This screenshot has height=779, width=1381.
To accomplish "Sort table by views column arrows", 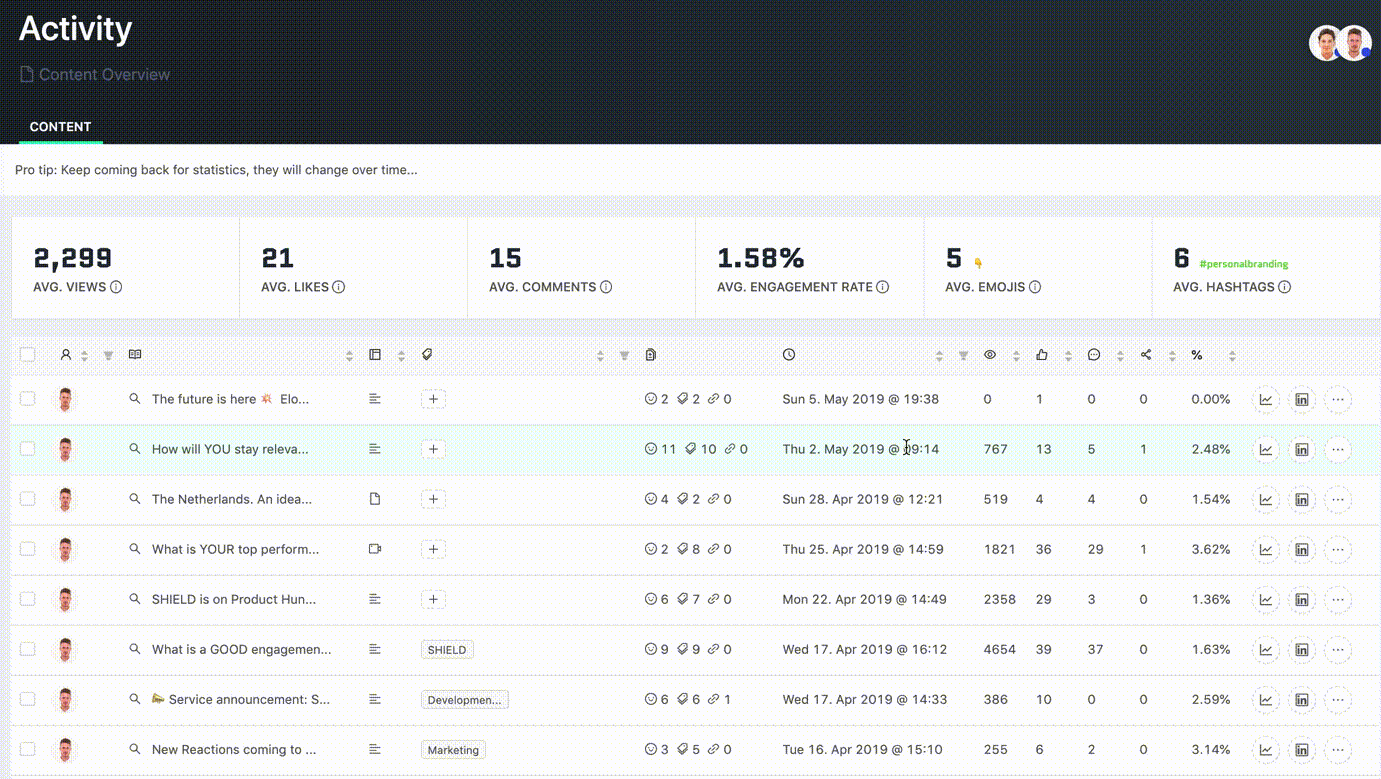I will 1016,356.
